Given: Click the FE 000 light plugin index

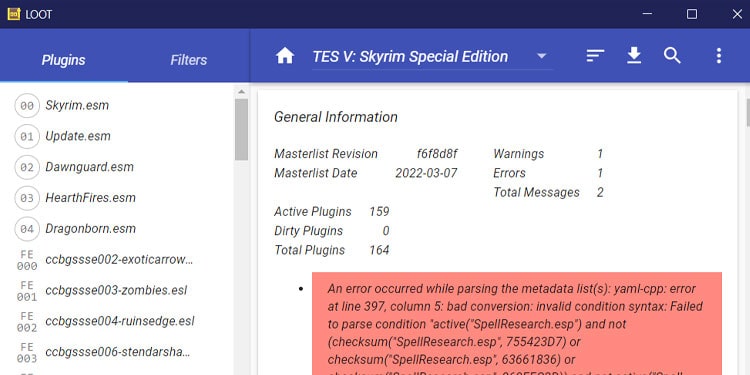Looking at the screenshot, I should 27,260.
